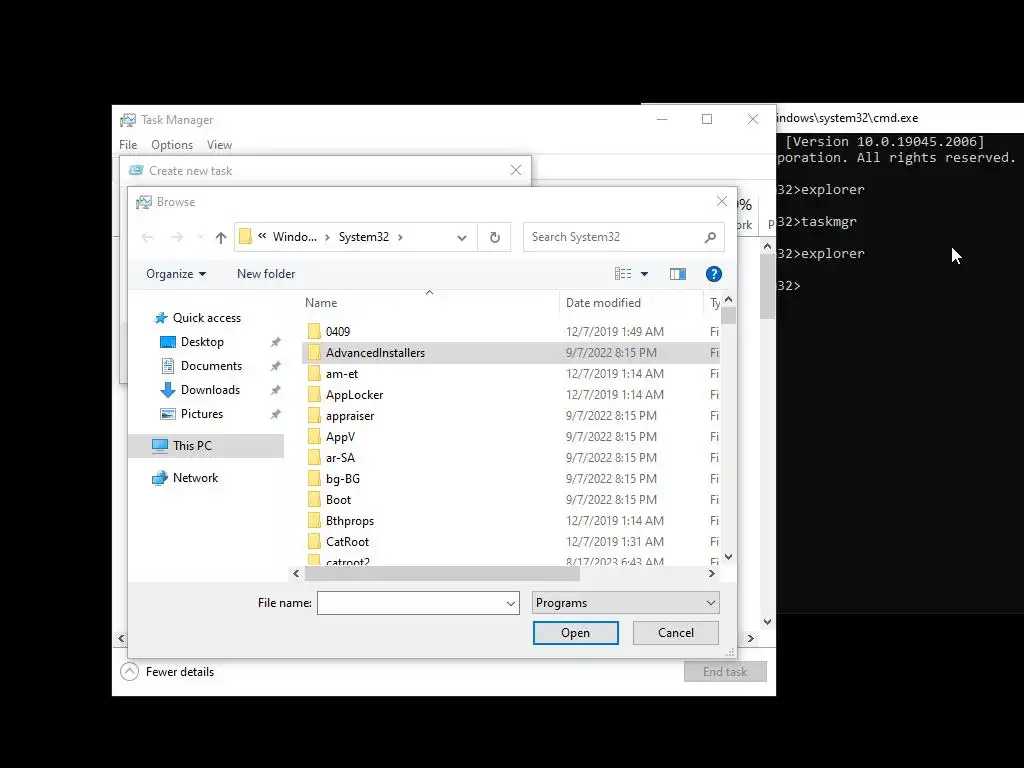This screenshot has height=768, width=1024.
Task: Expand hidden path via double chevron in address bar
Action: (262, 237)
